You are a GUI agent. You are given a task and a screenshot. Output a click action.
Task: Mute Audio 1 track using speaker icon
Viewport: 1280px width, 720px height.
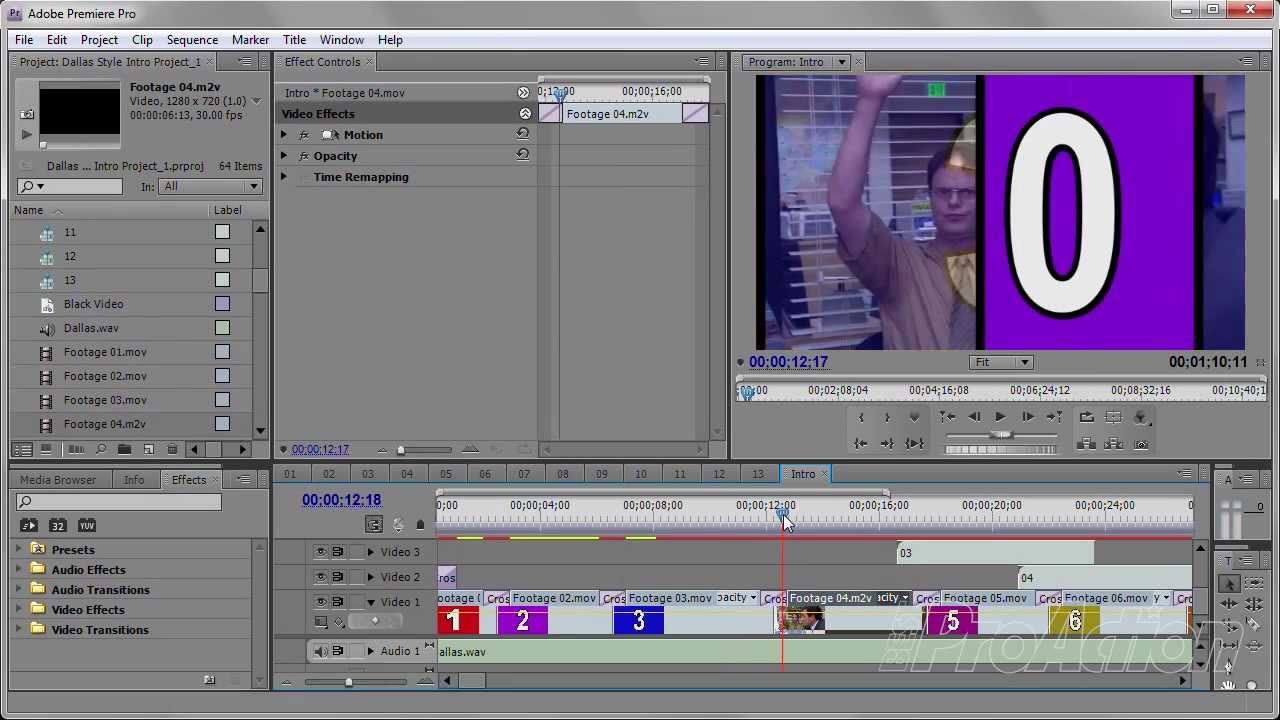[x=321, y=652]
